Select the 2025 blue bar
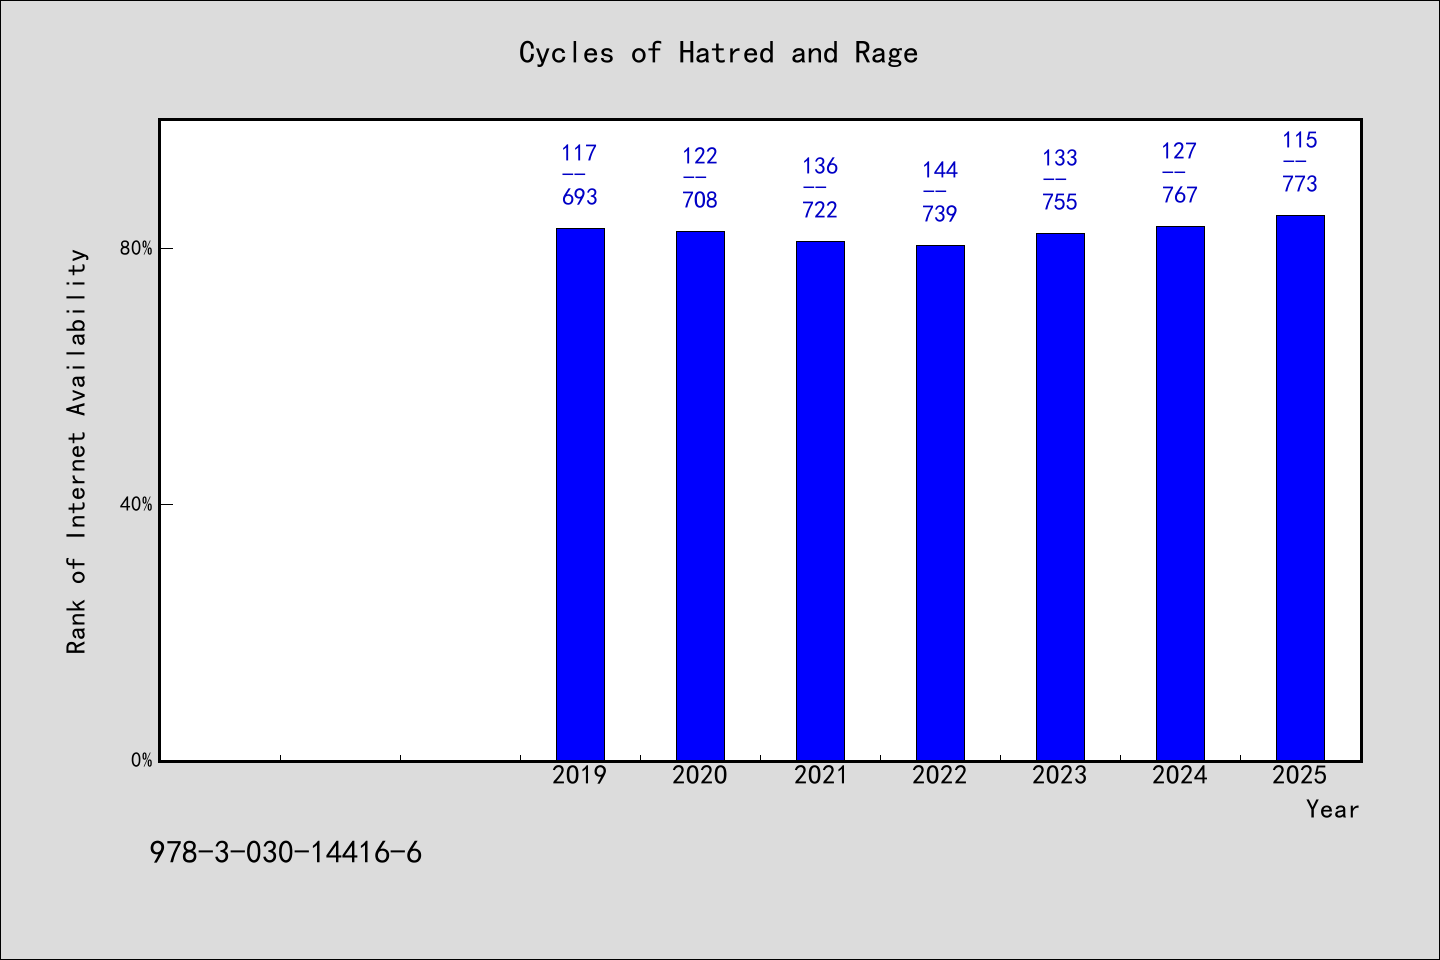Viewport: 1440px width, 960px height. [x=1300, y=488]
